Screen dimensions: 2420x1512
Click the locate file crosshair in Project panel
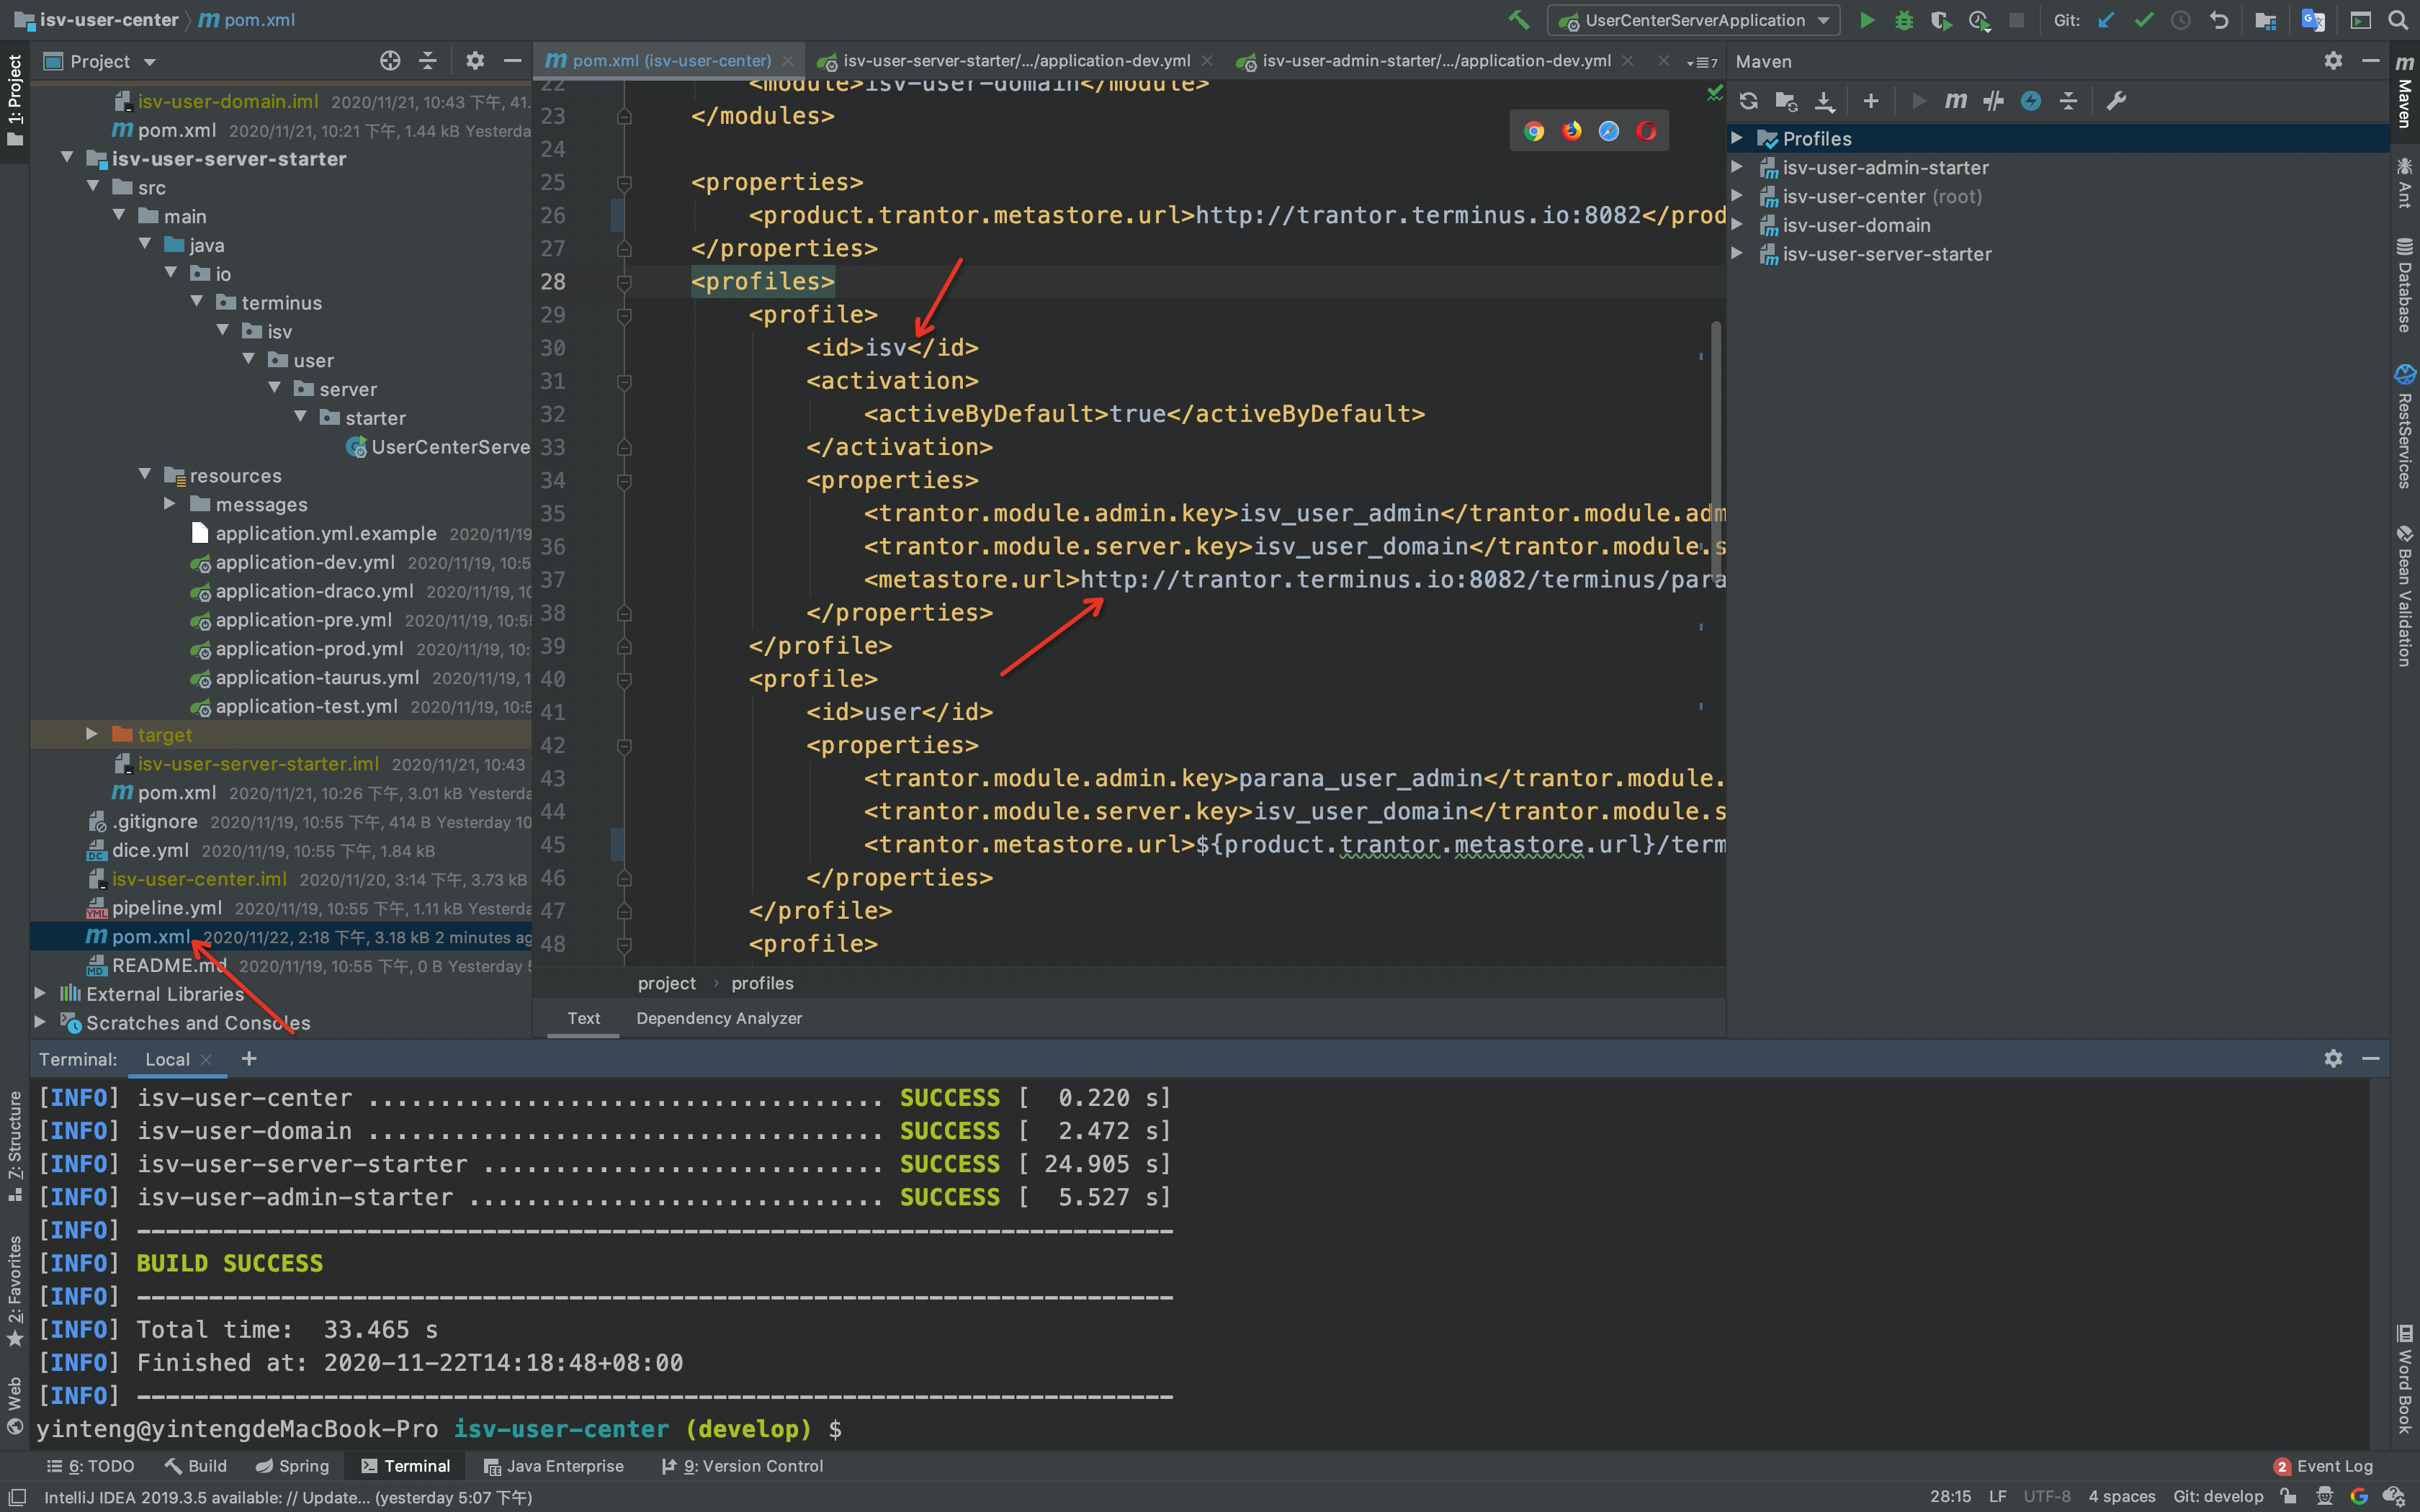390,61
